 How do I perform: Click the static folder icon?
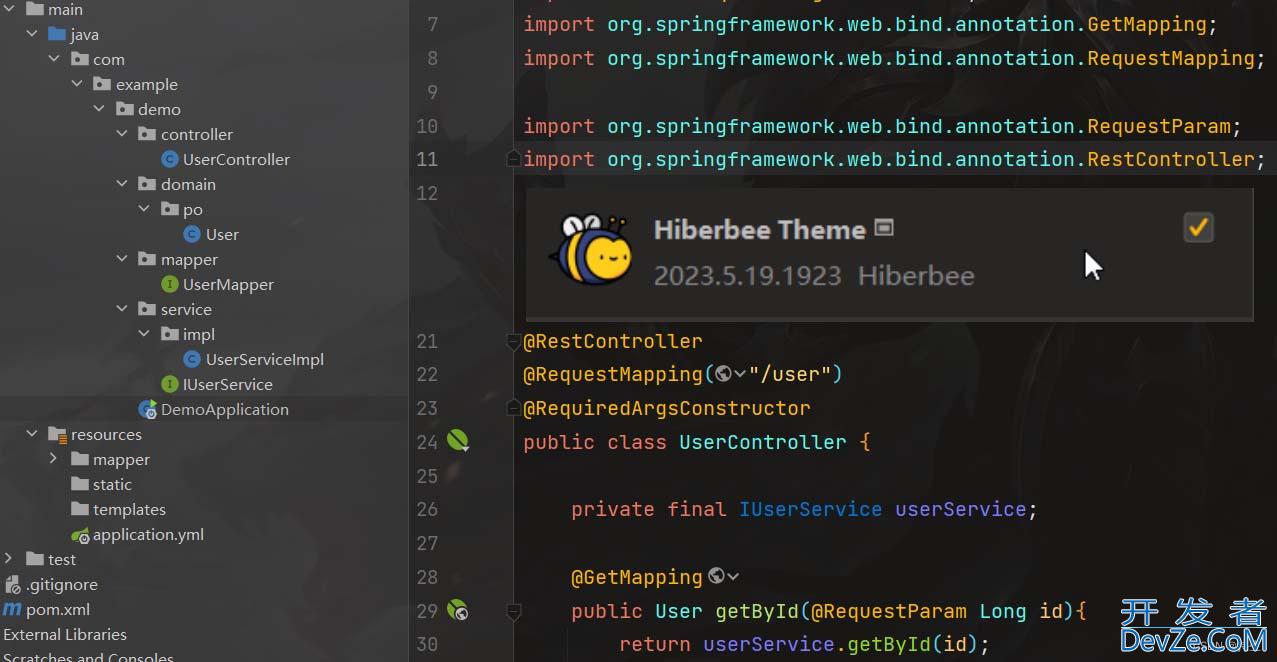(x=80, y=484)
